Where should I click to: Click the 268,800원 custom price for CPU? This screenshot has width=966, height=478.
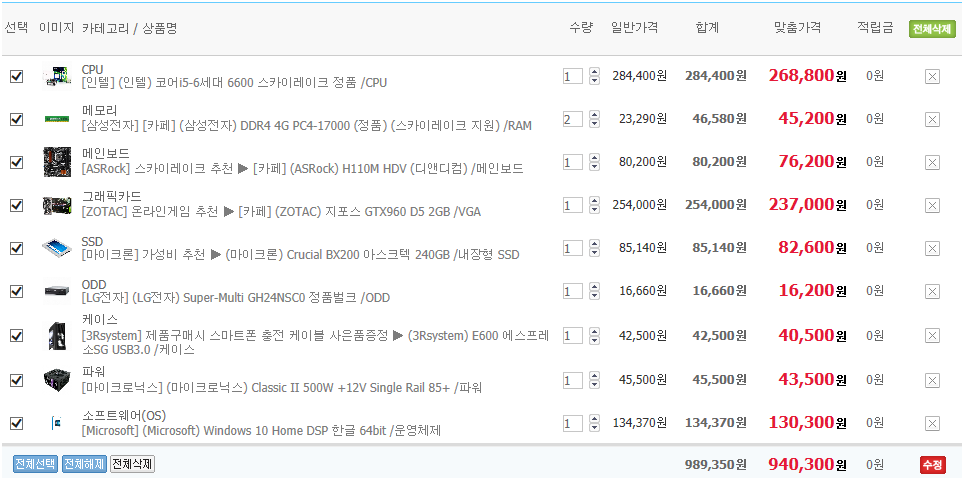(807, 75)
